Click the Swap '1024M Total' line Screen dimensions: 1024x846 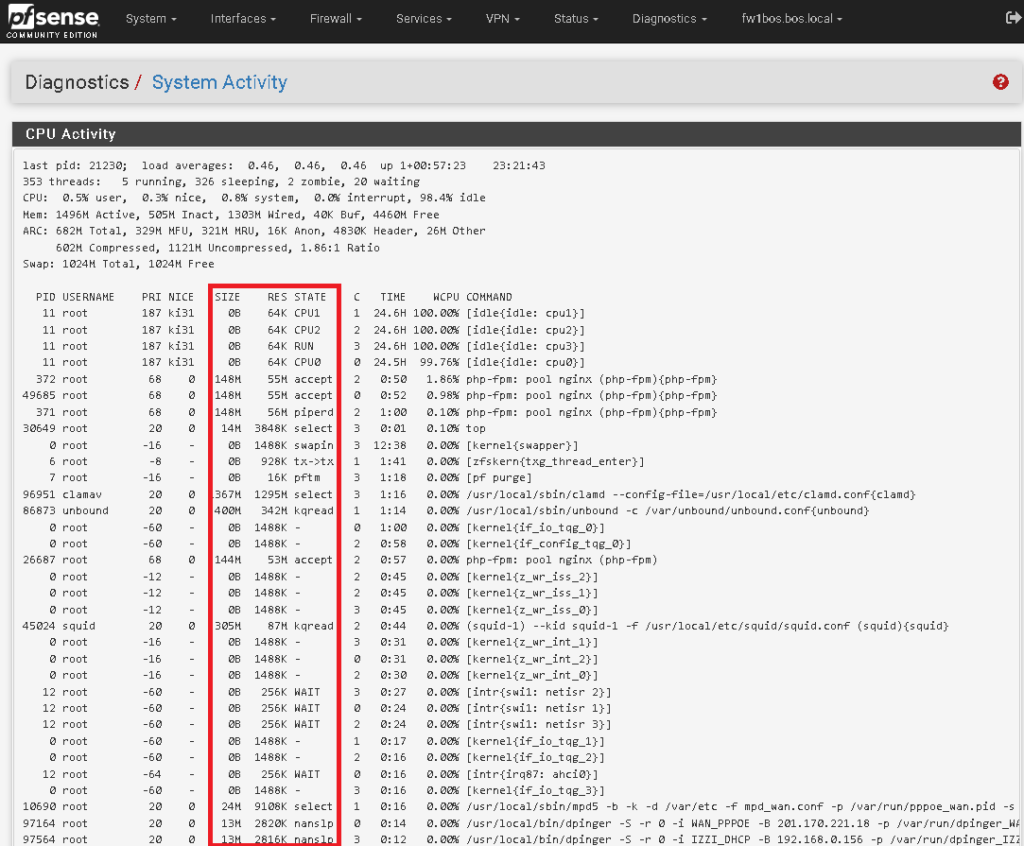(x=118, y=264)
